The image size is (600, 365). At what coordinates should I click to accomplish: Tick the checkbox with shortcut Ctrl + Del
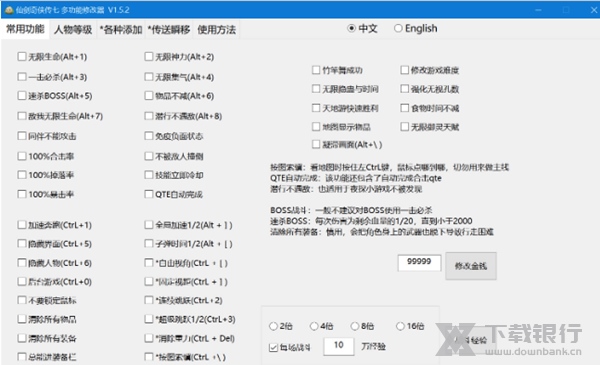[x=149, y=338]
